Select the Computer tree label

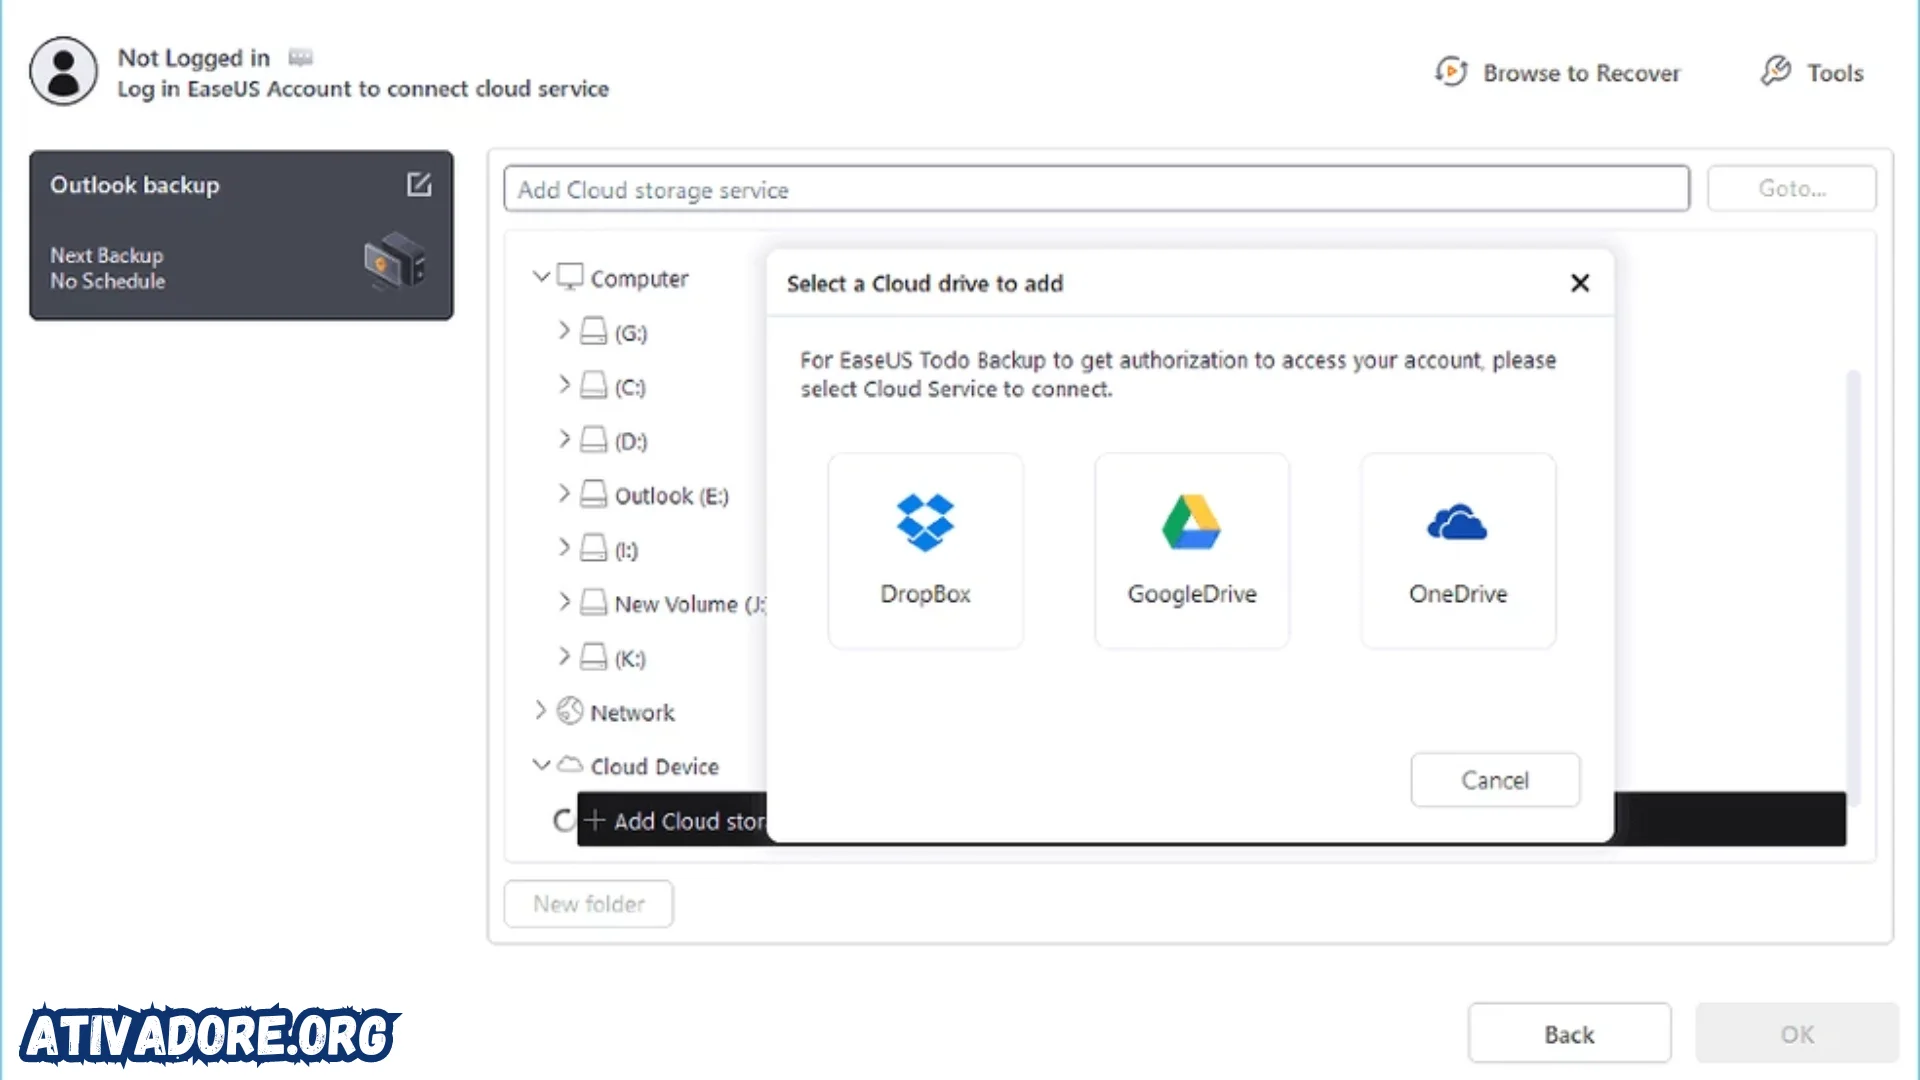[x=639, y=279]
